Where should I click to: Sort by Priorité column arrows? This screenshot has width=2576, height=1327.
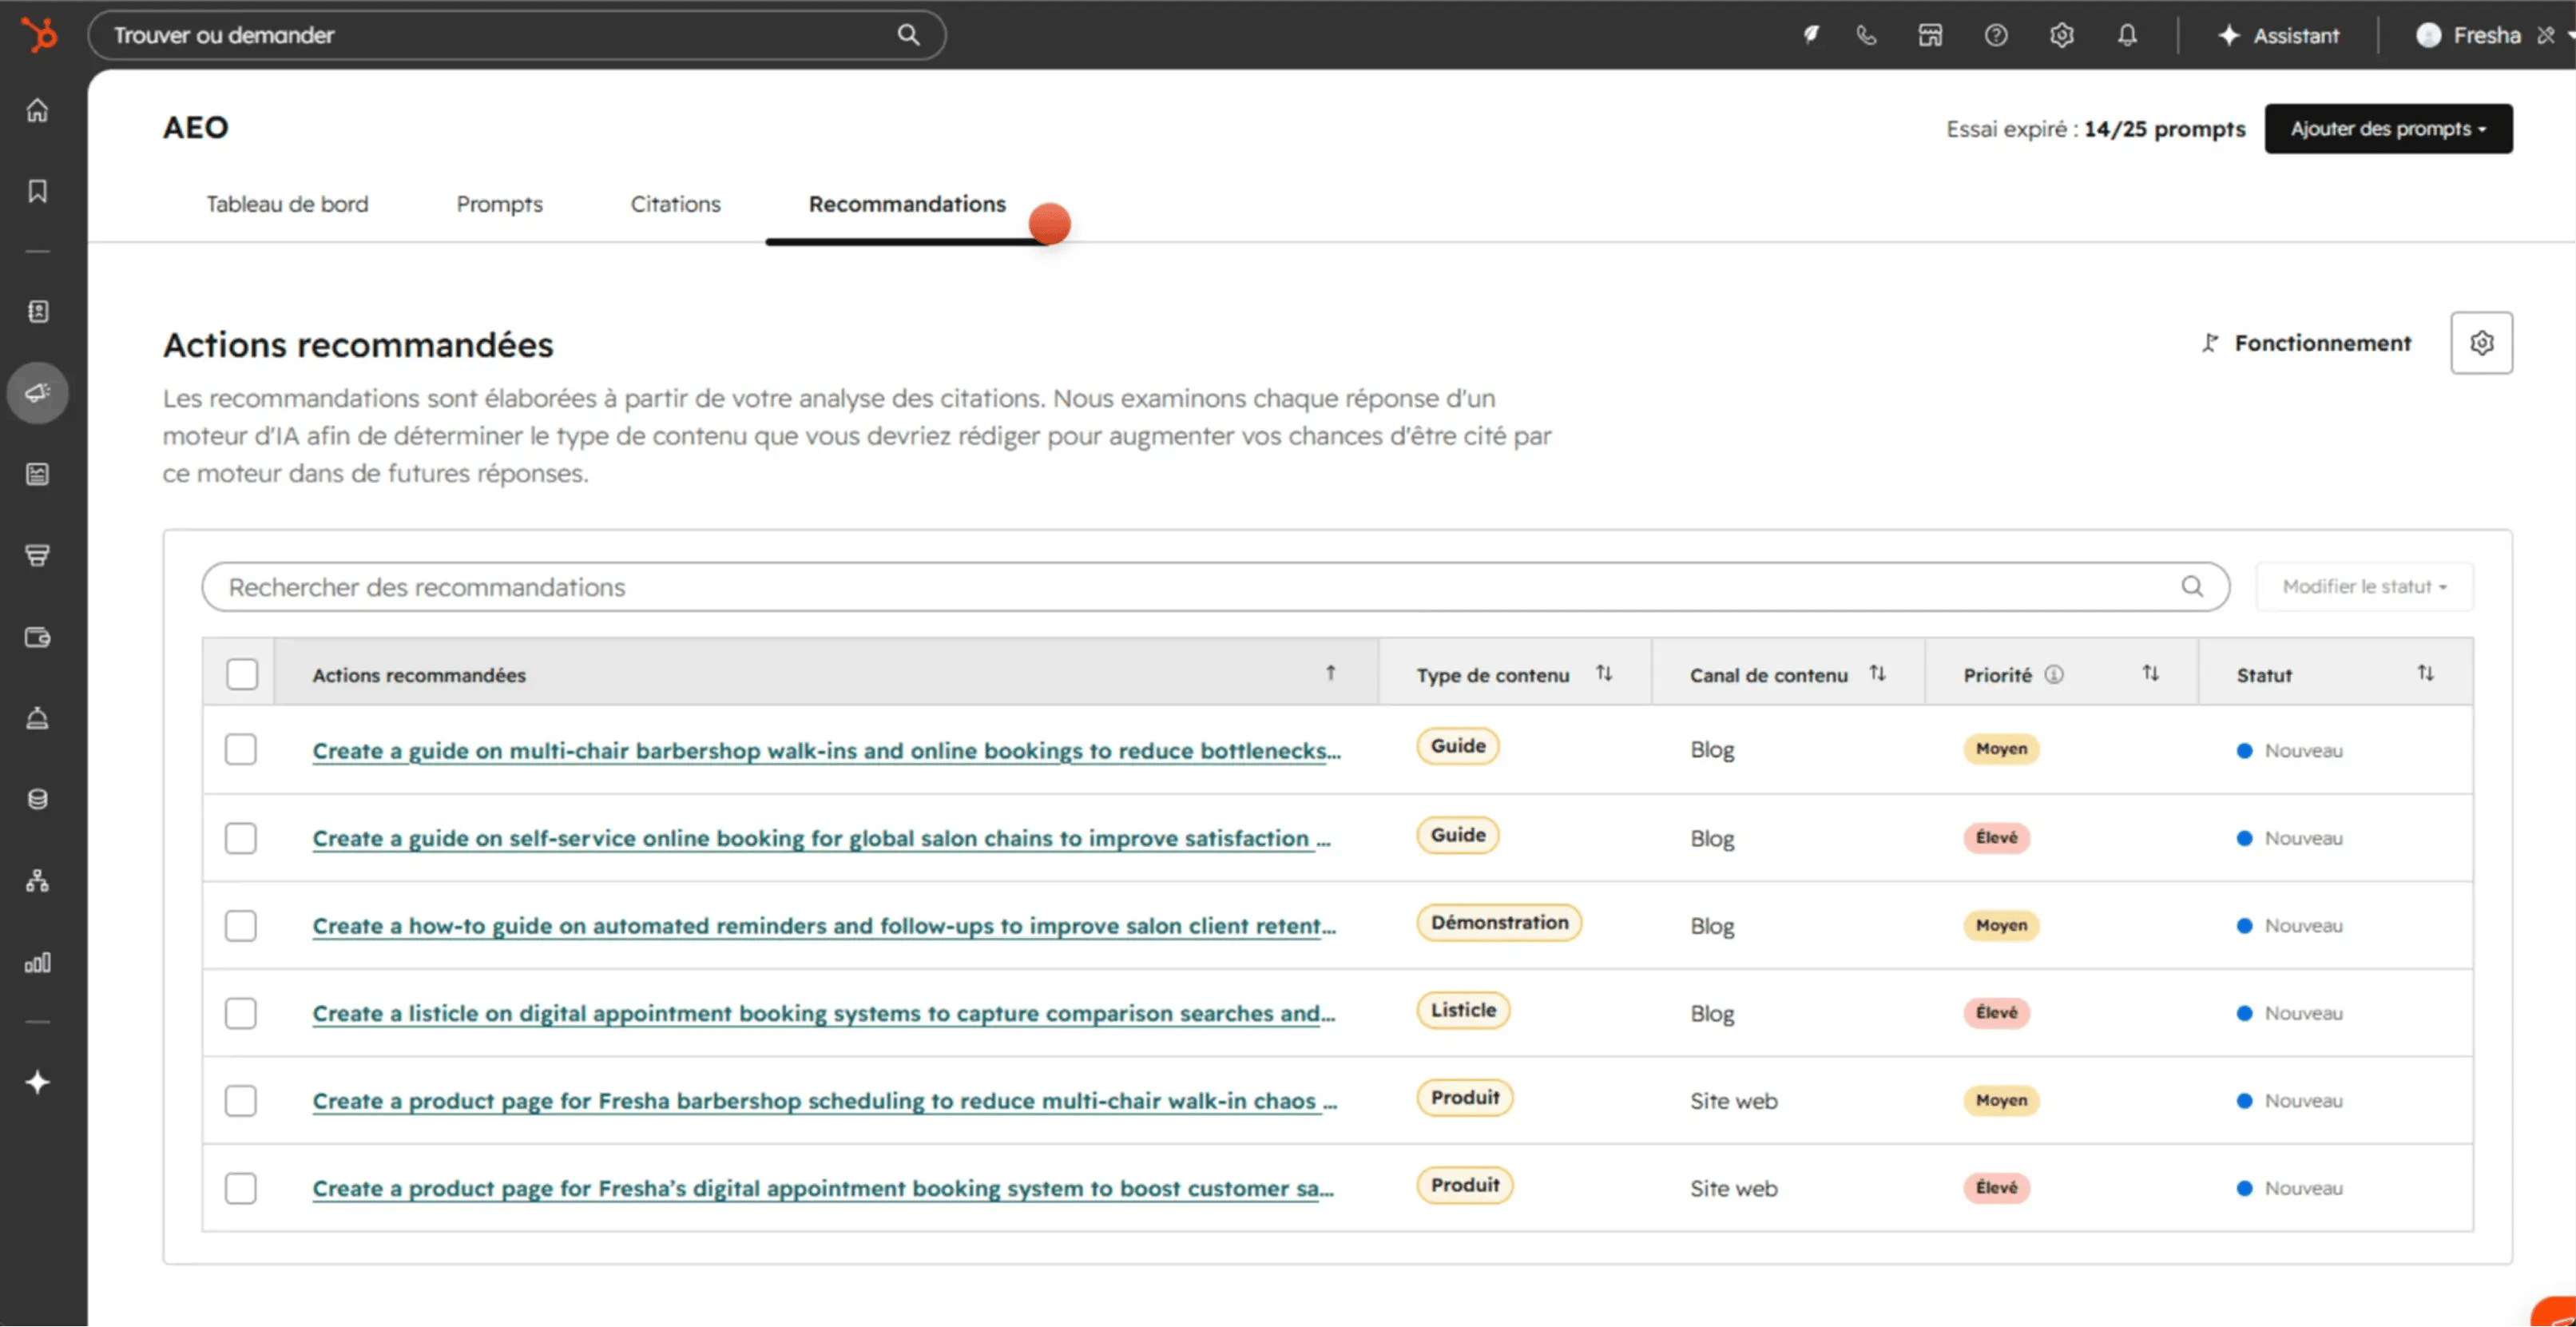tap(2150, 673)
